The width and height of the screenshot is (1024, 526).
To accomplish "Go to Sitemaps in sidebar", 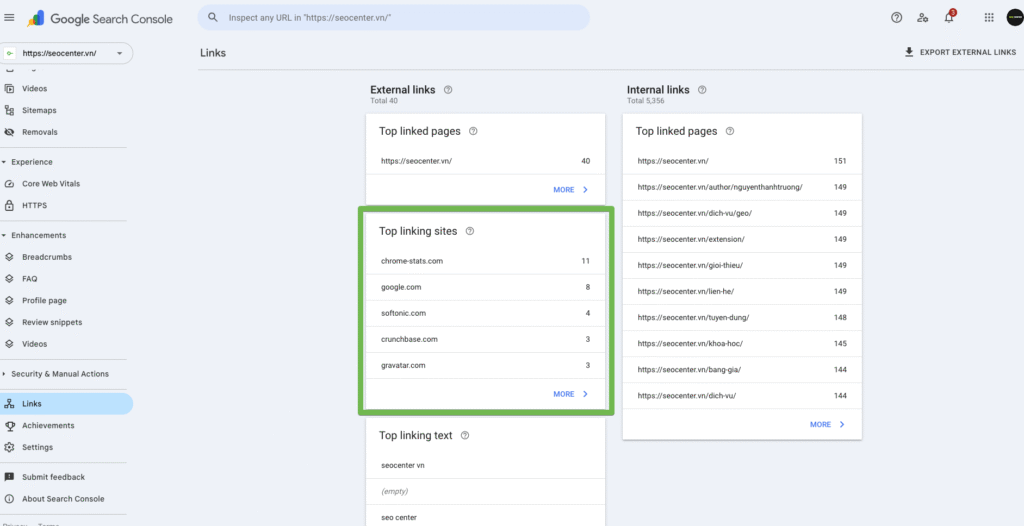I will click(39, 110).
